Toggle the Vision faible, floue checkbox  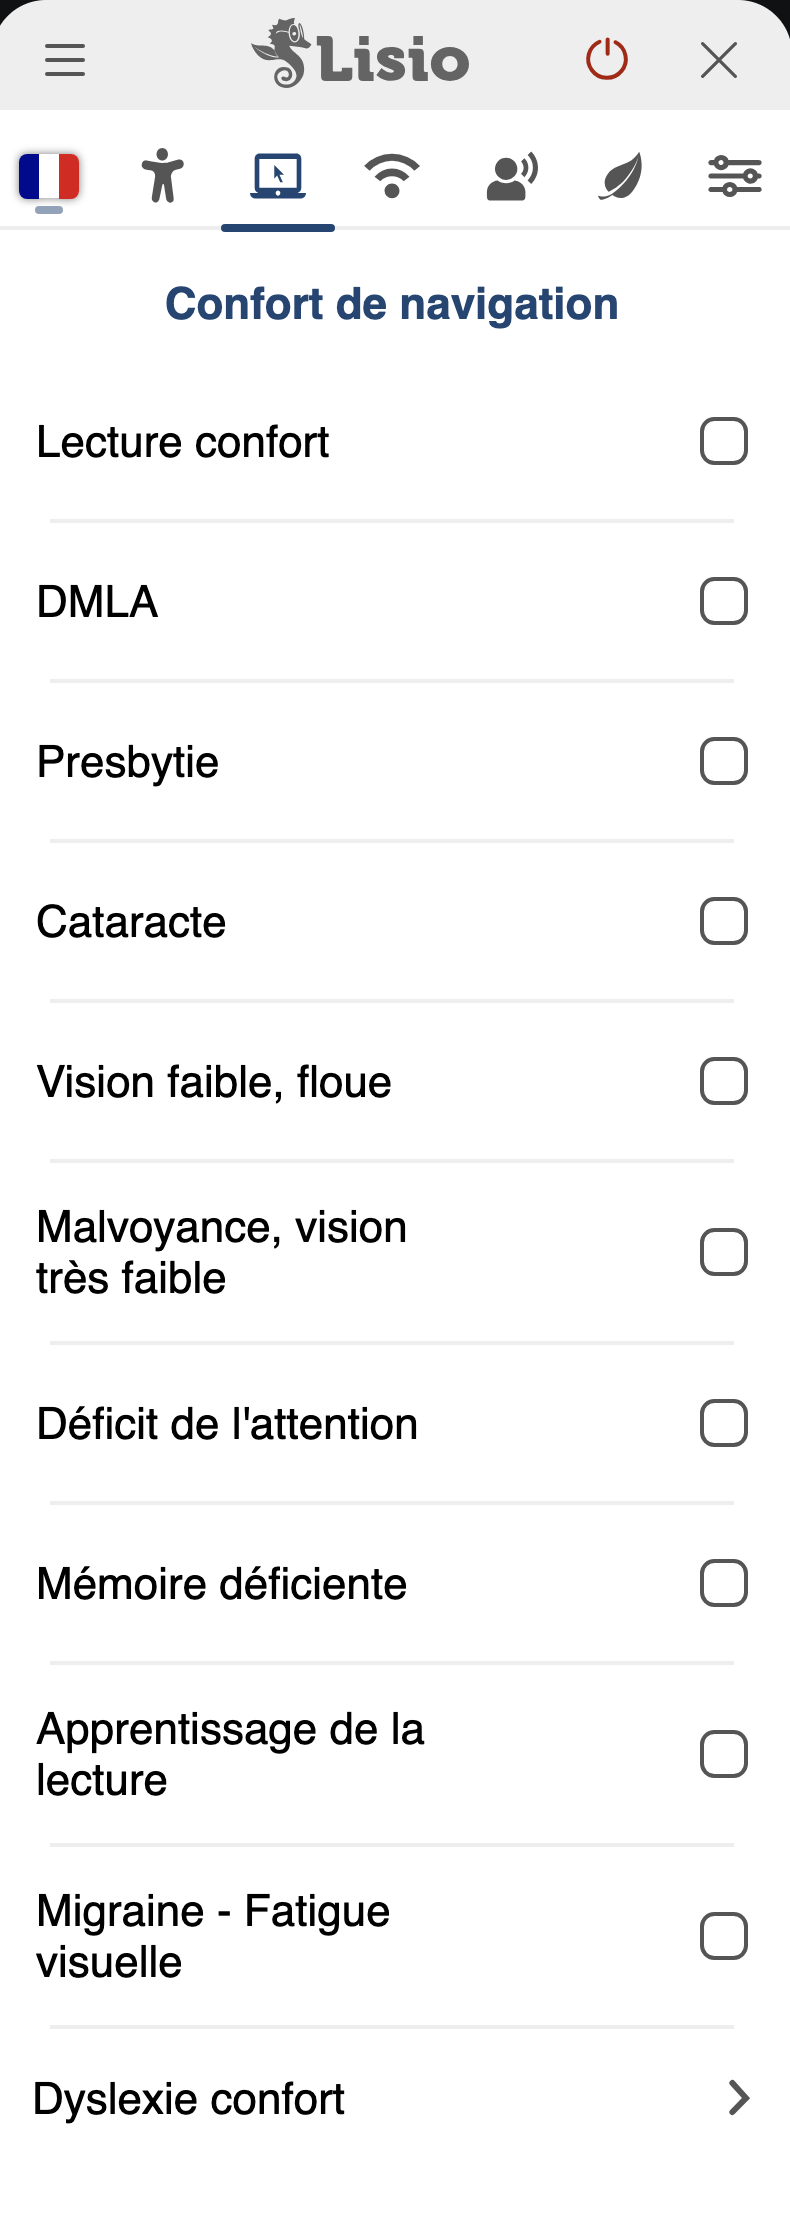[x=724, y=1082]
